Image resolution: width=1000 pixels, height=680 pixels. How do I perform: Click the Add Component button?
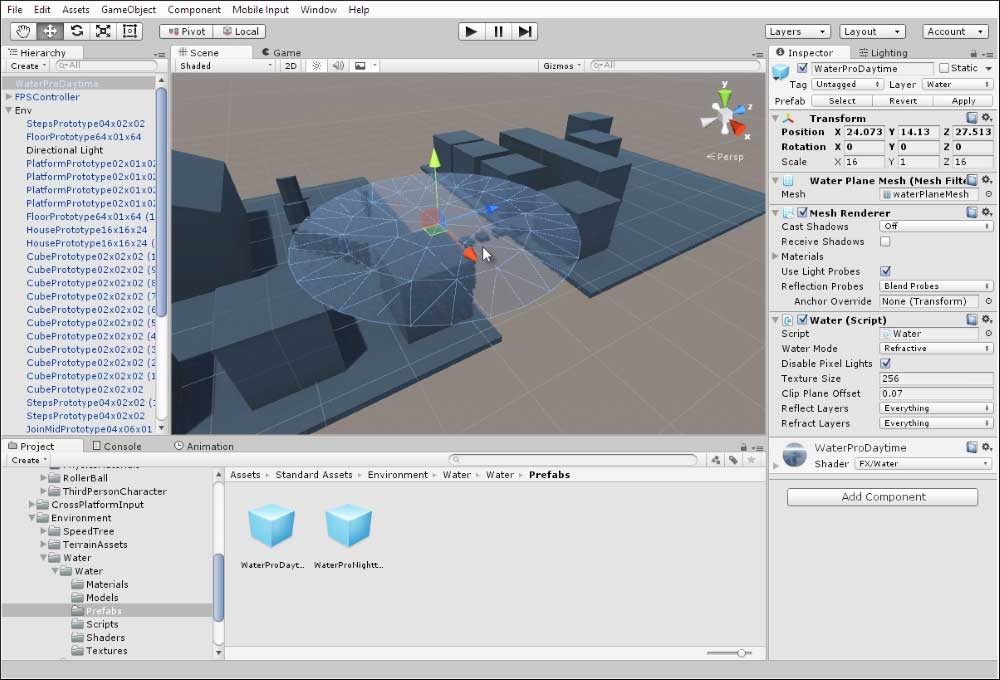pos(881,497)
